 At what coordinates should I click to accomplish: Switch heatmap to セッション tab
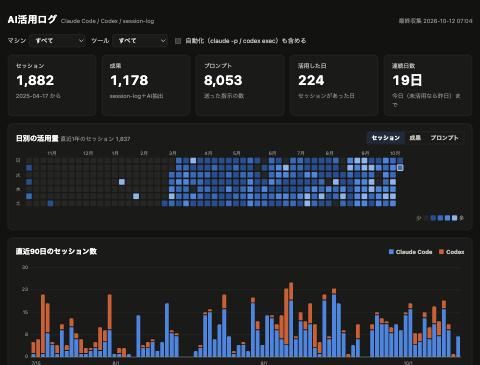coord(386,138)
